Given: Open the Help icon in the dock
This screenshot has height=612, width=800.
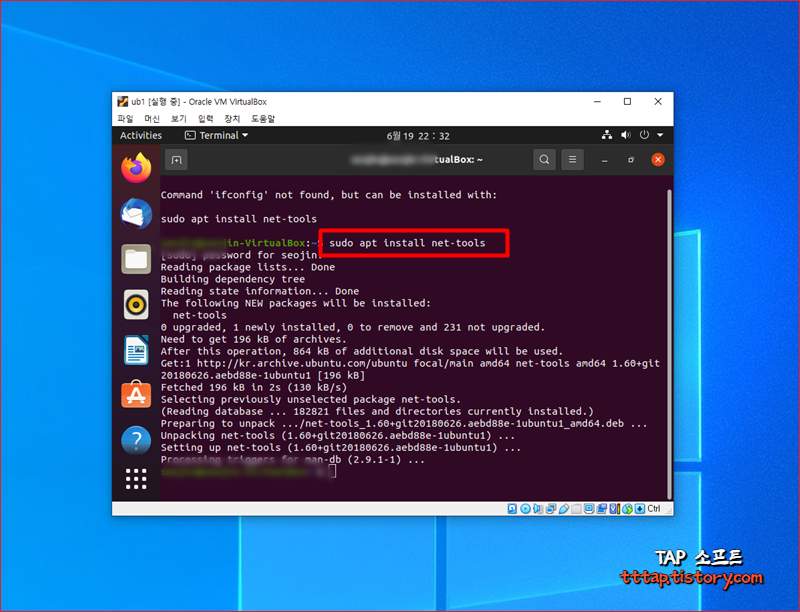Looking at the screenshot, I should 136,440.
